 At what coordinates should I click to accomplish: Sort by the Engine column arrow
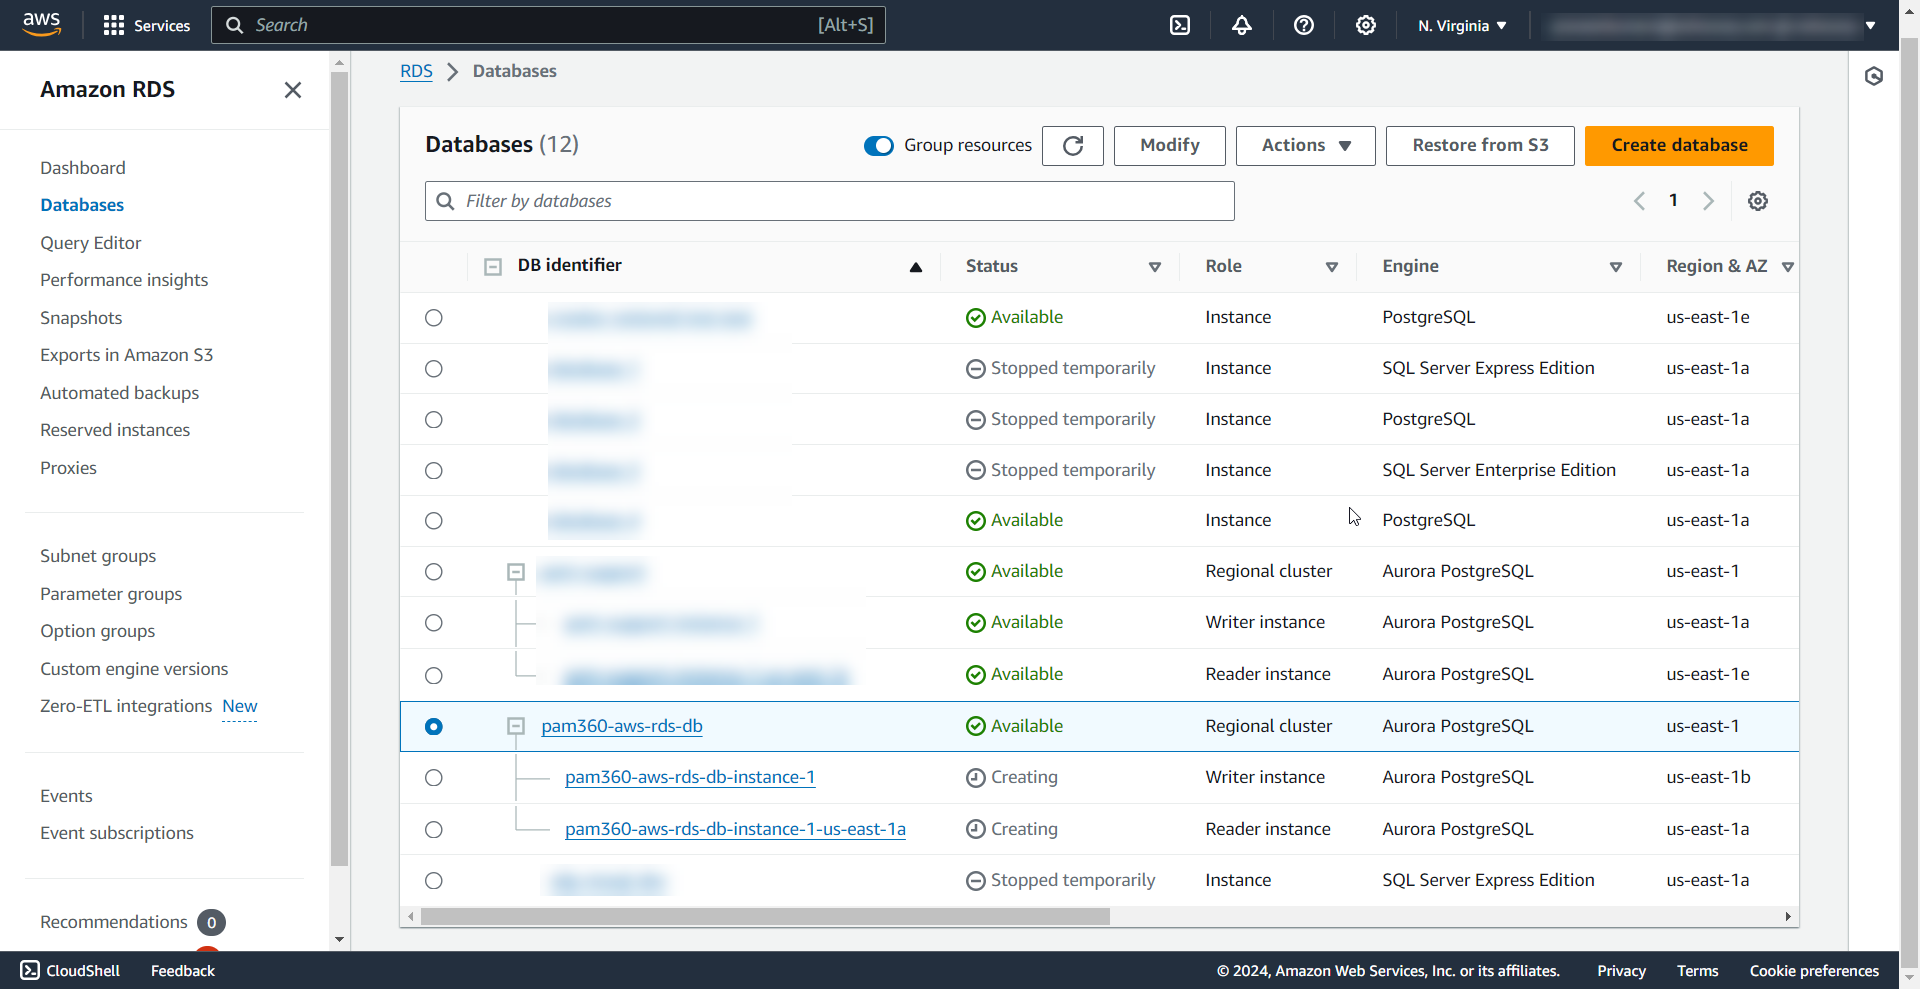click(1616, 267)
